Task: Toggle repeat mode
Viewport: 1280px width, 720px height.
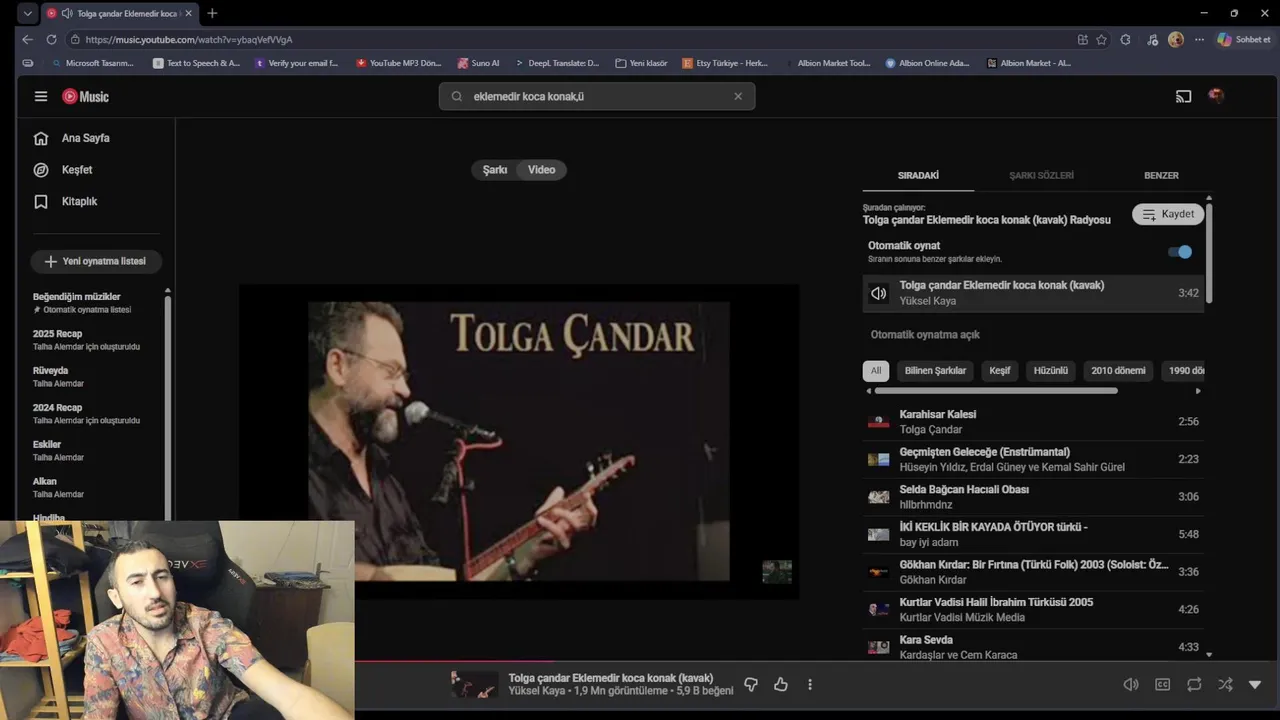Action: click(x=1194, y=685)
